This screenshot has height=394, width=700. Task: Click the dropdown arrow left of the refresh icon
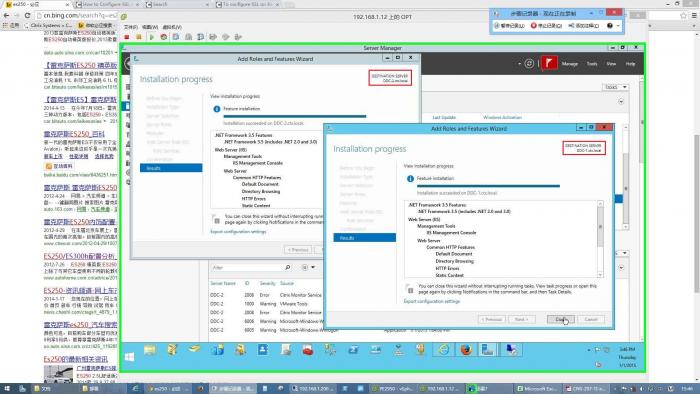(519, 64)
